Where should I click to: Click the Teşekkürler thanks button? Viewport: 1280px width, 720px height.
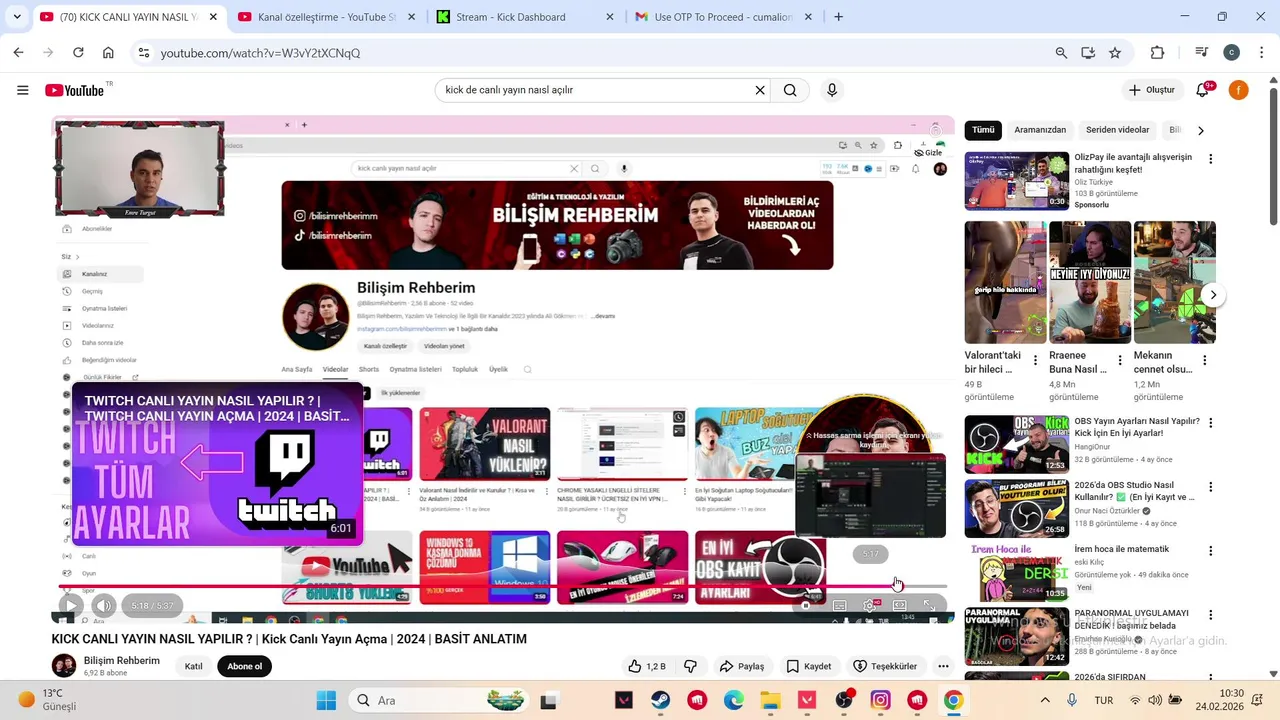point(885,666)
